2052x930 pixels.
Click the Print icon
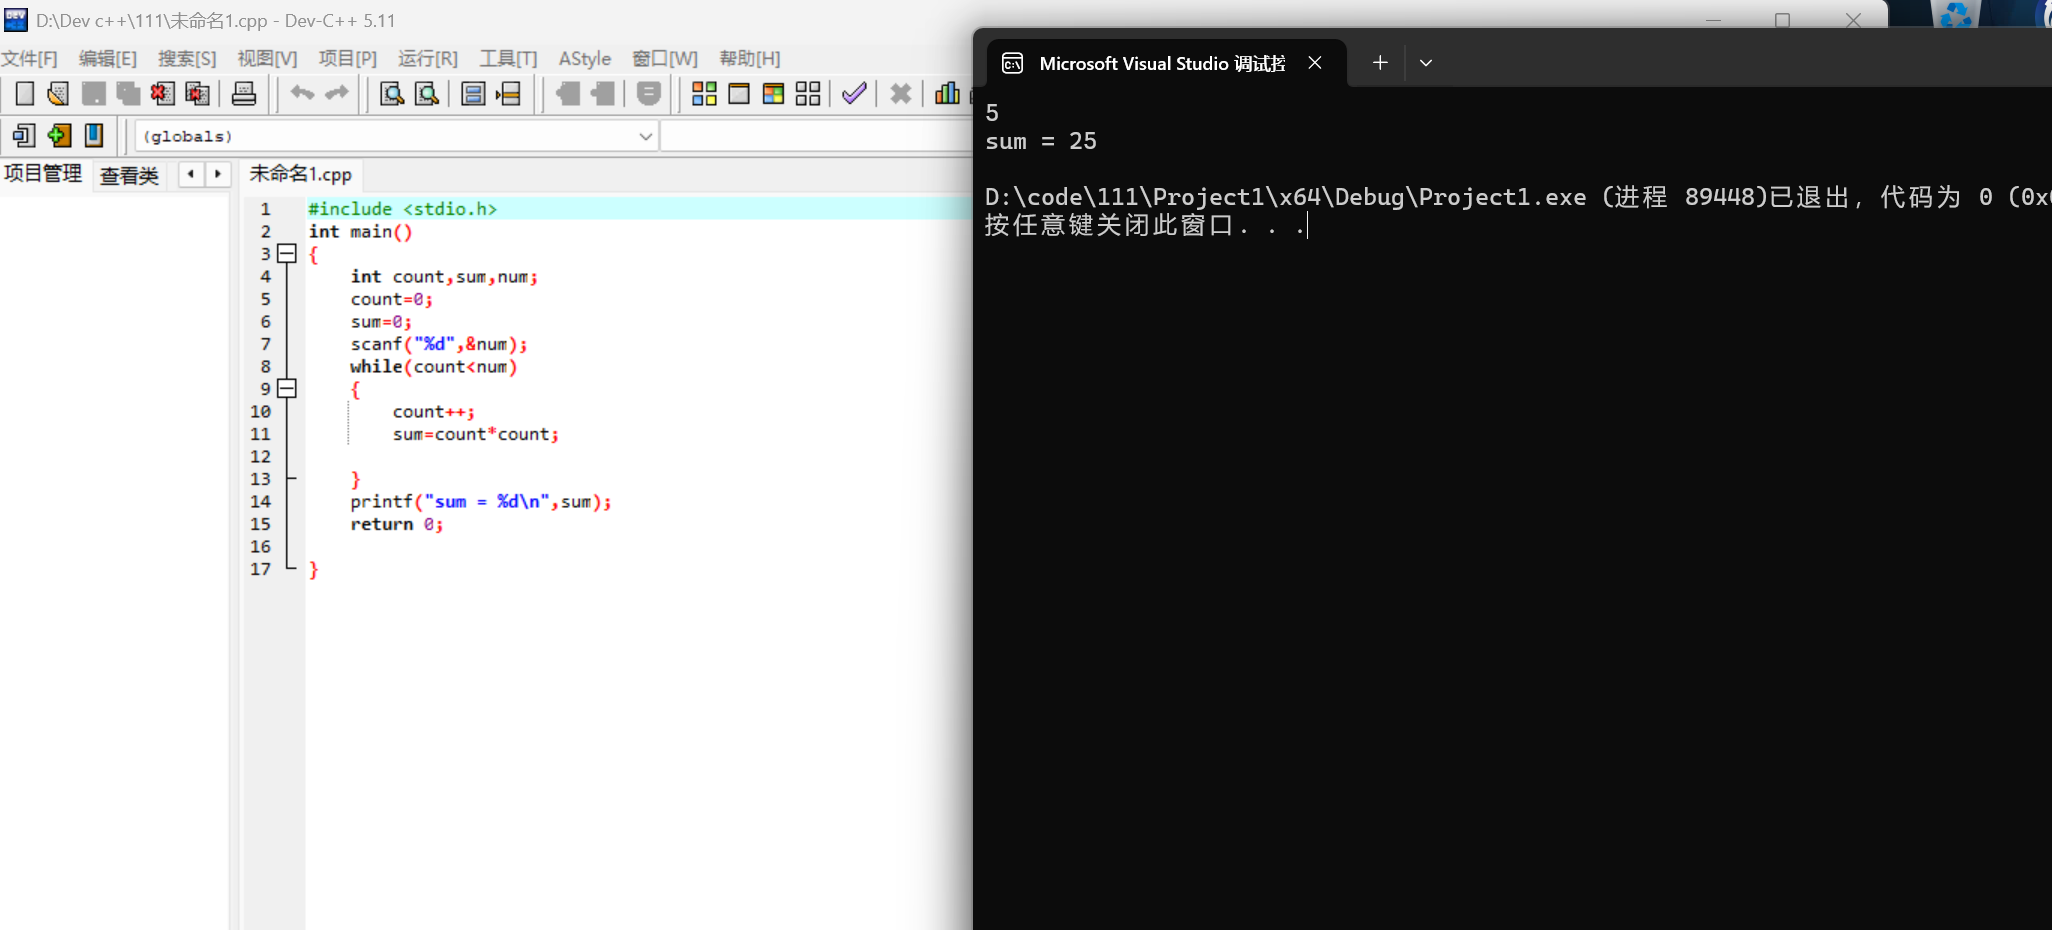click(244, 94)
